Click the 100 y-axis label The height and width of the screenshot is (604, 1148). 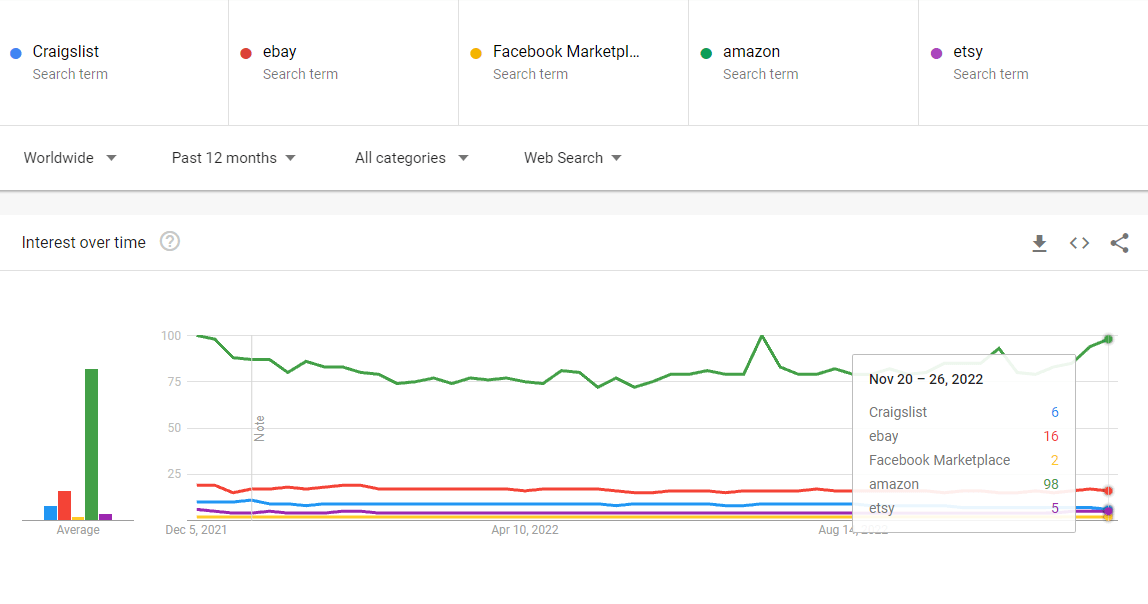point(171,335)
